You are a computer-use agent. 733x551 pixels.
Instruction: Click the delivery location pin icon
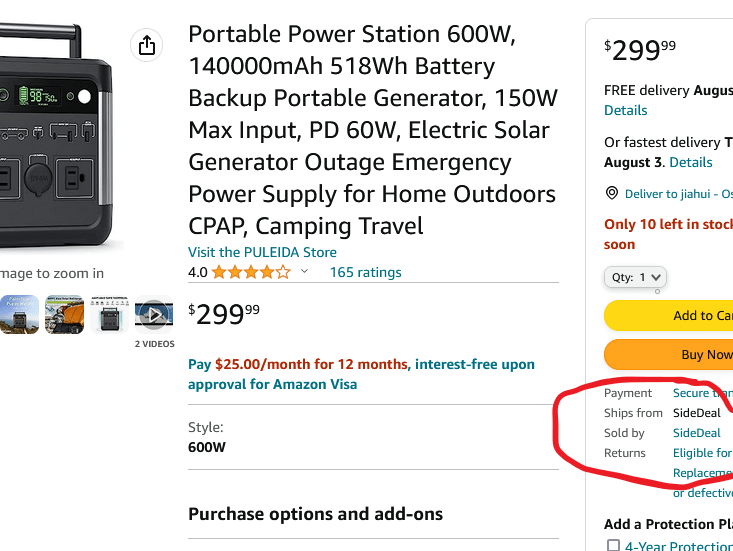(x=612, y=193)
